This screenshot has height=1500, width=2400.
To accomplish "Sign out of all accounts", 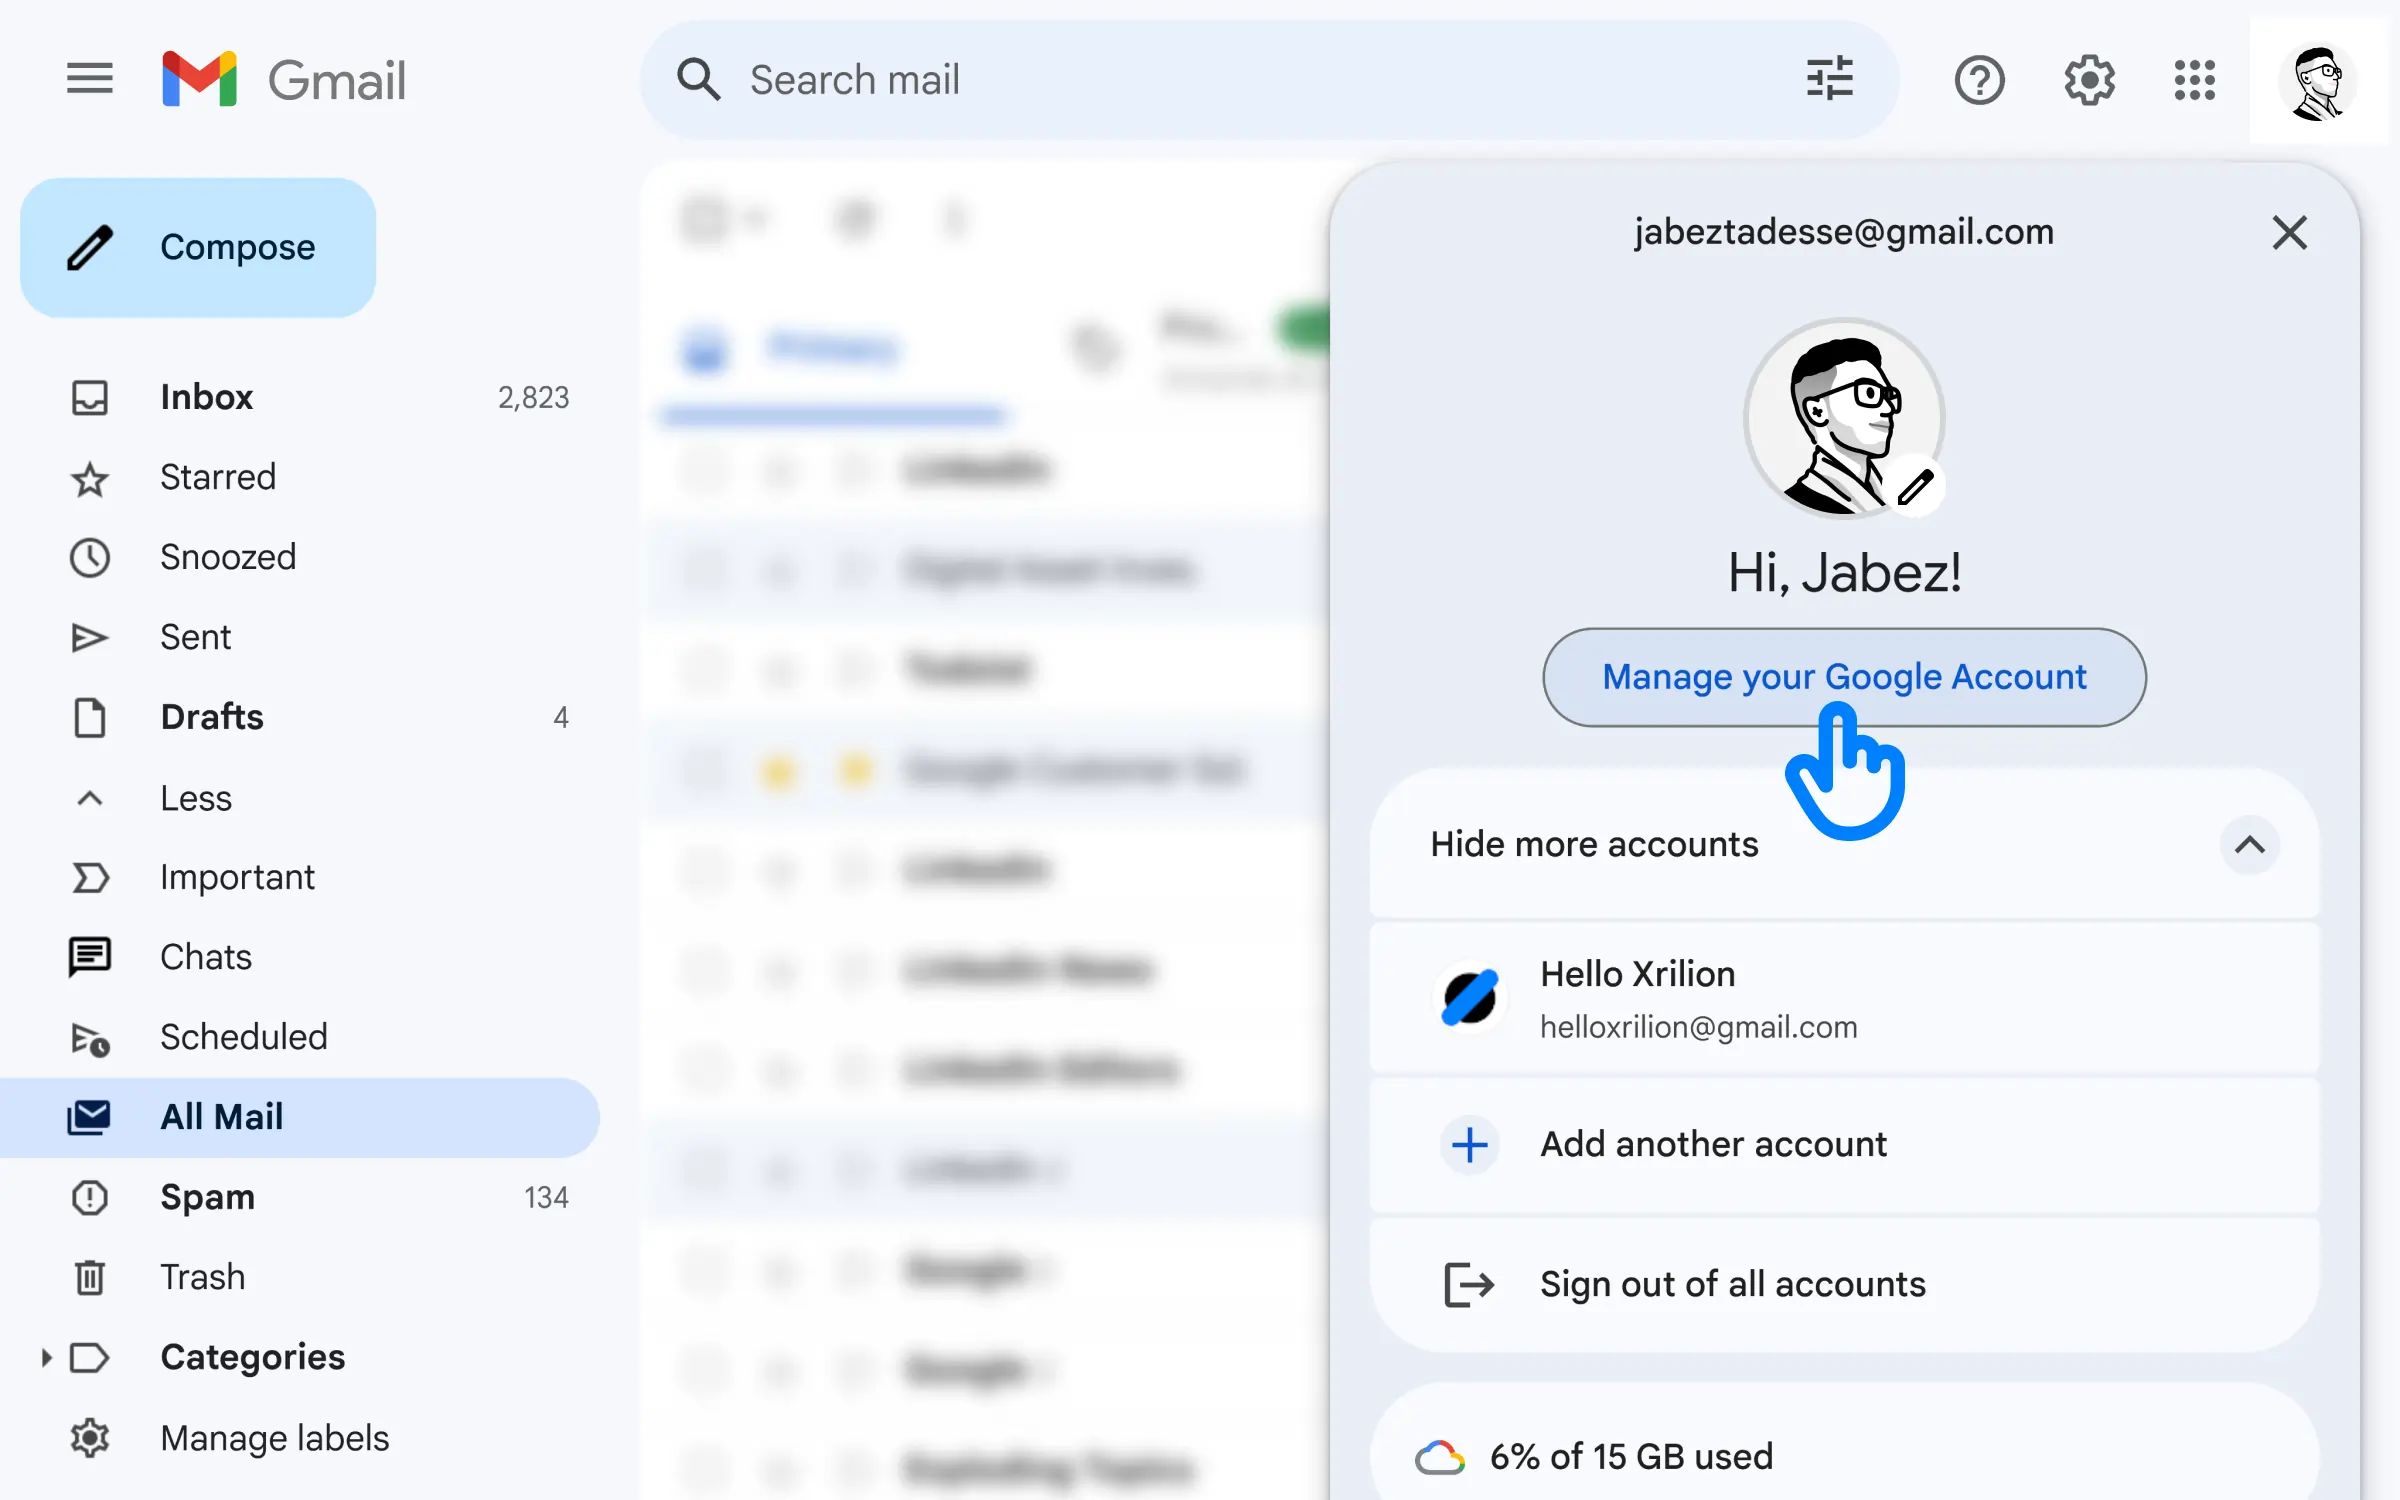I will click(1844, 1284).
